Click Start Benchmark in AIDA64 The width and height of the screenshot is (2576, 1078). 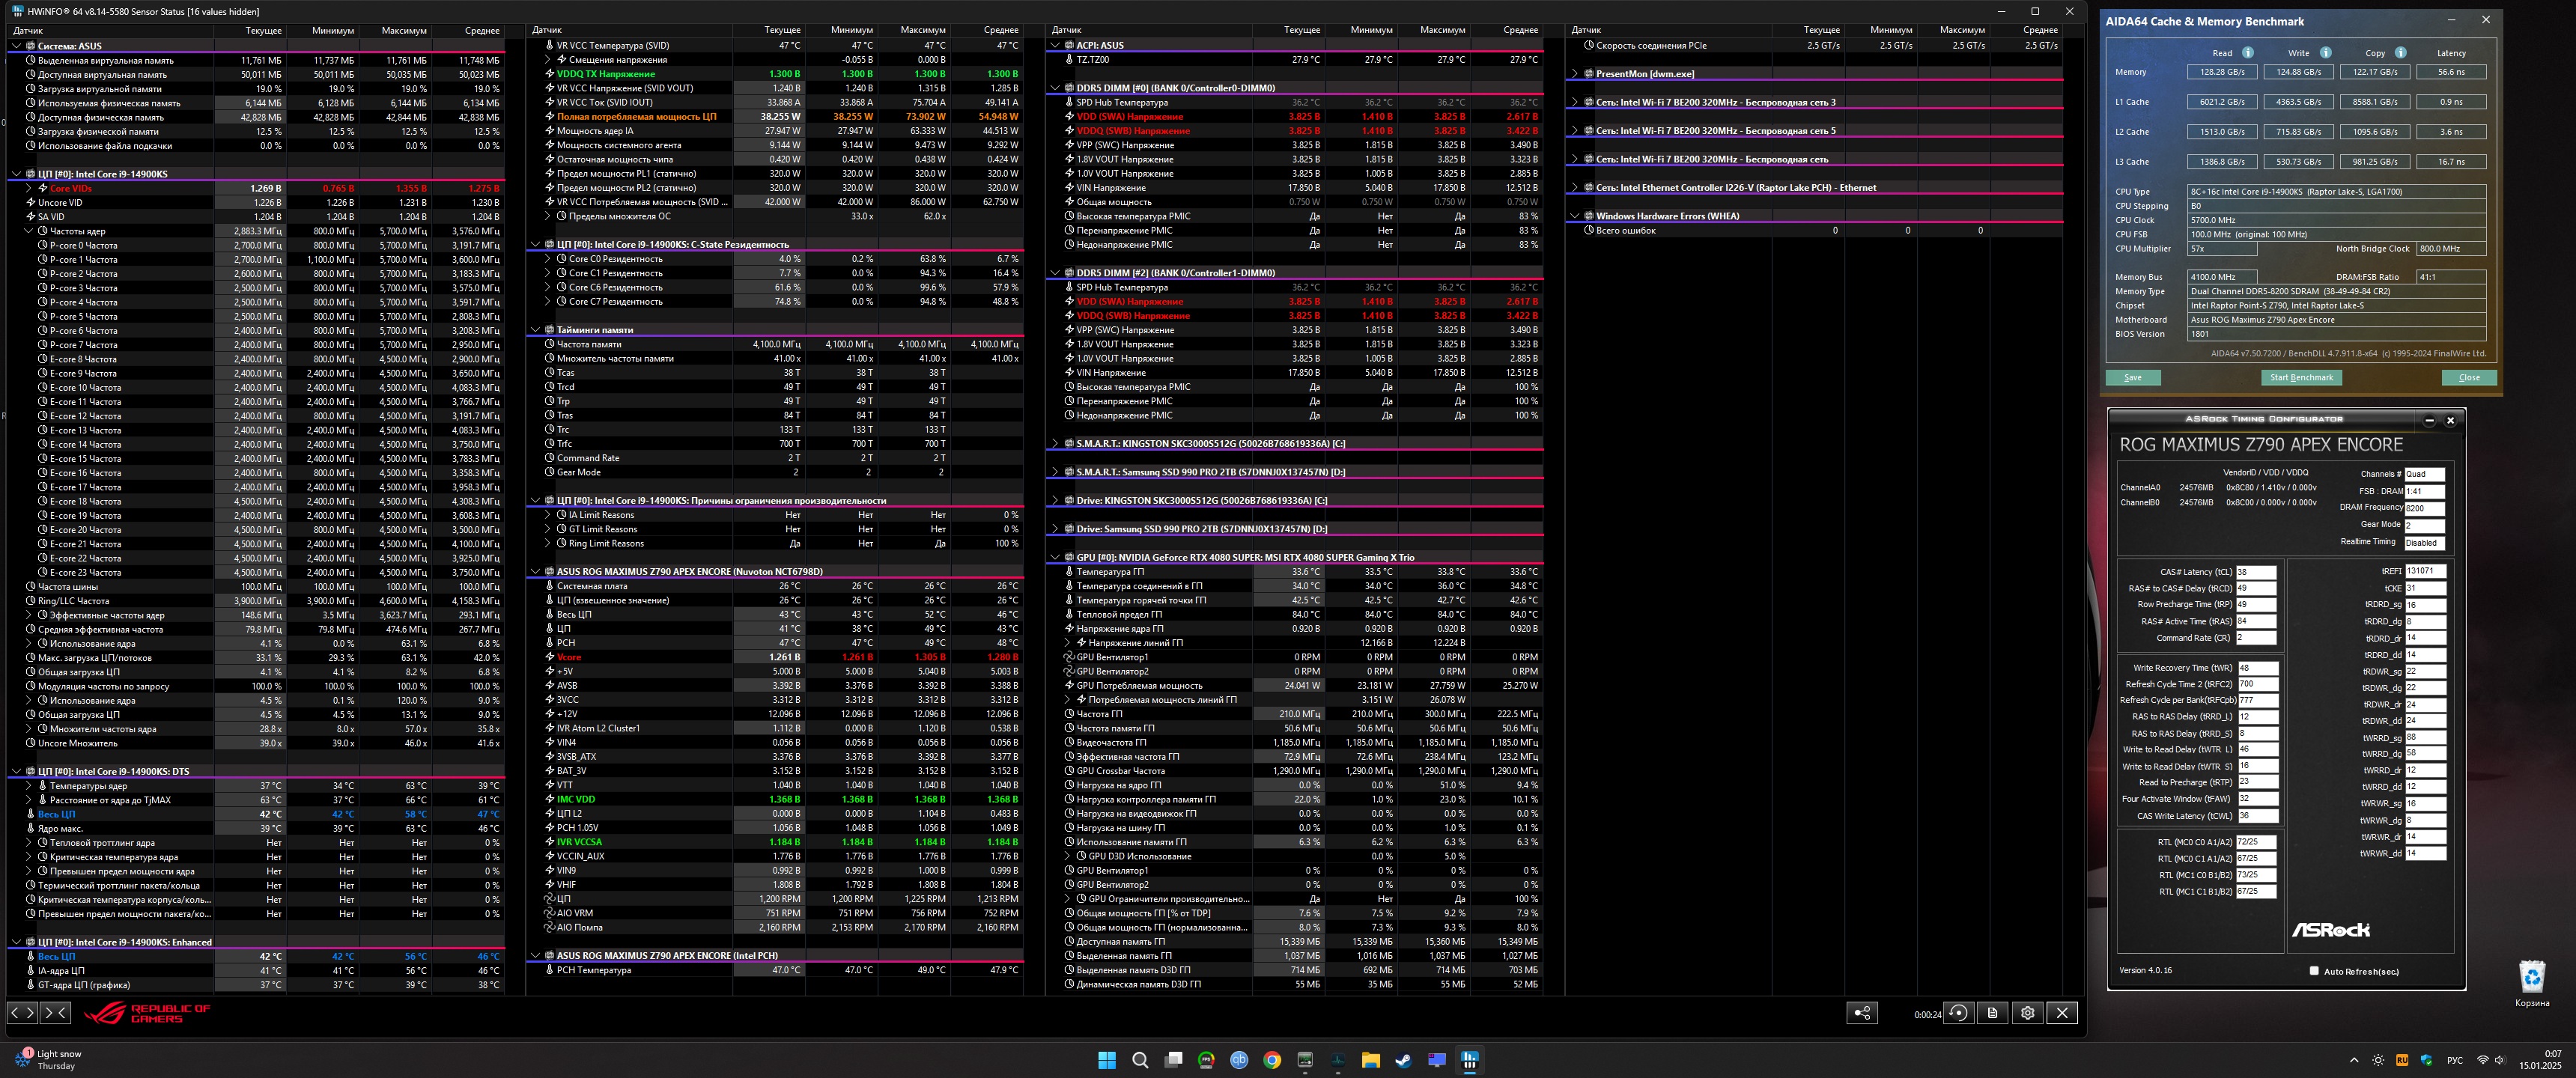coord(2301,378)
